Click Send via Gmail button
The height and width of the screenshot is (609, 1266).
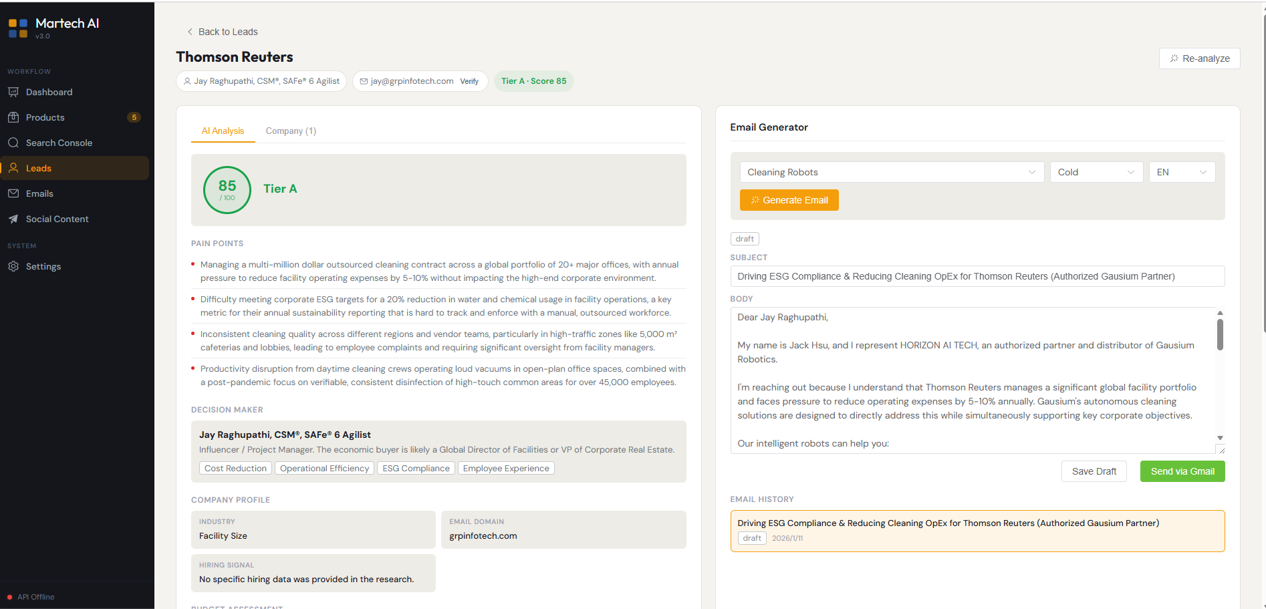click(1182, 471)
